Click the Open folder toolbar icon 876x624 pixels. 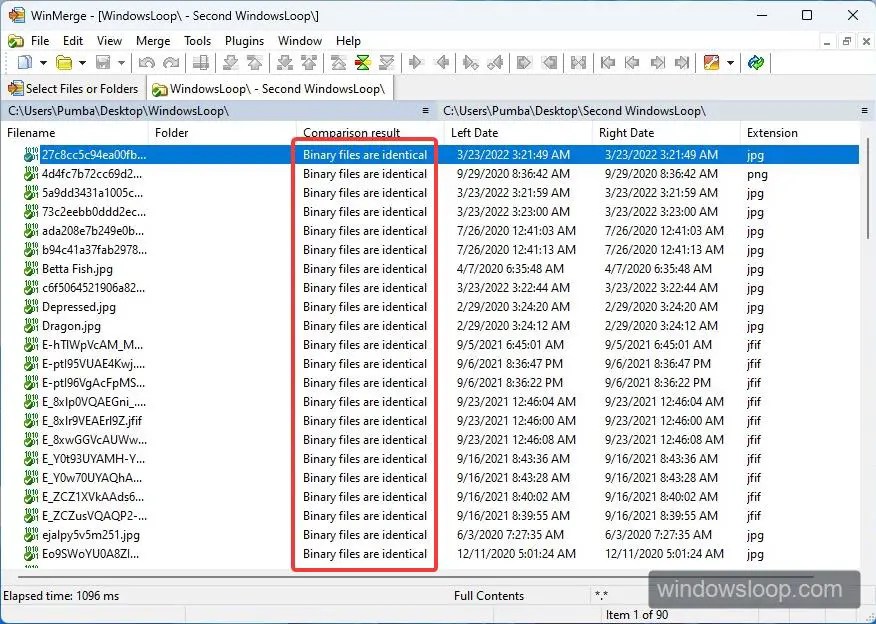pyautogui.click(x=63, y=63)
